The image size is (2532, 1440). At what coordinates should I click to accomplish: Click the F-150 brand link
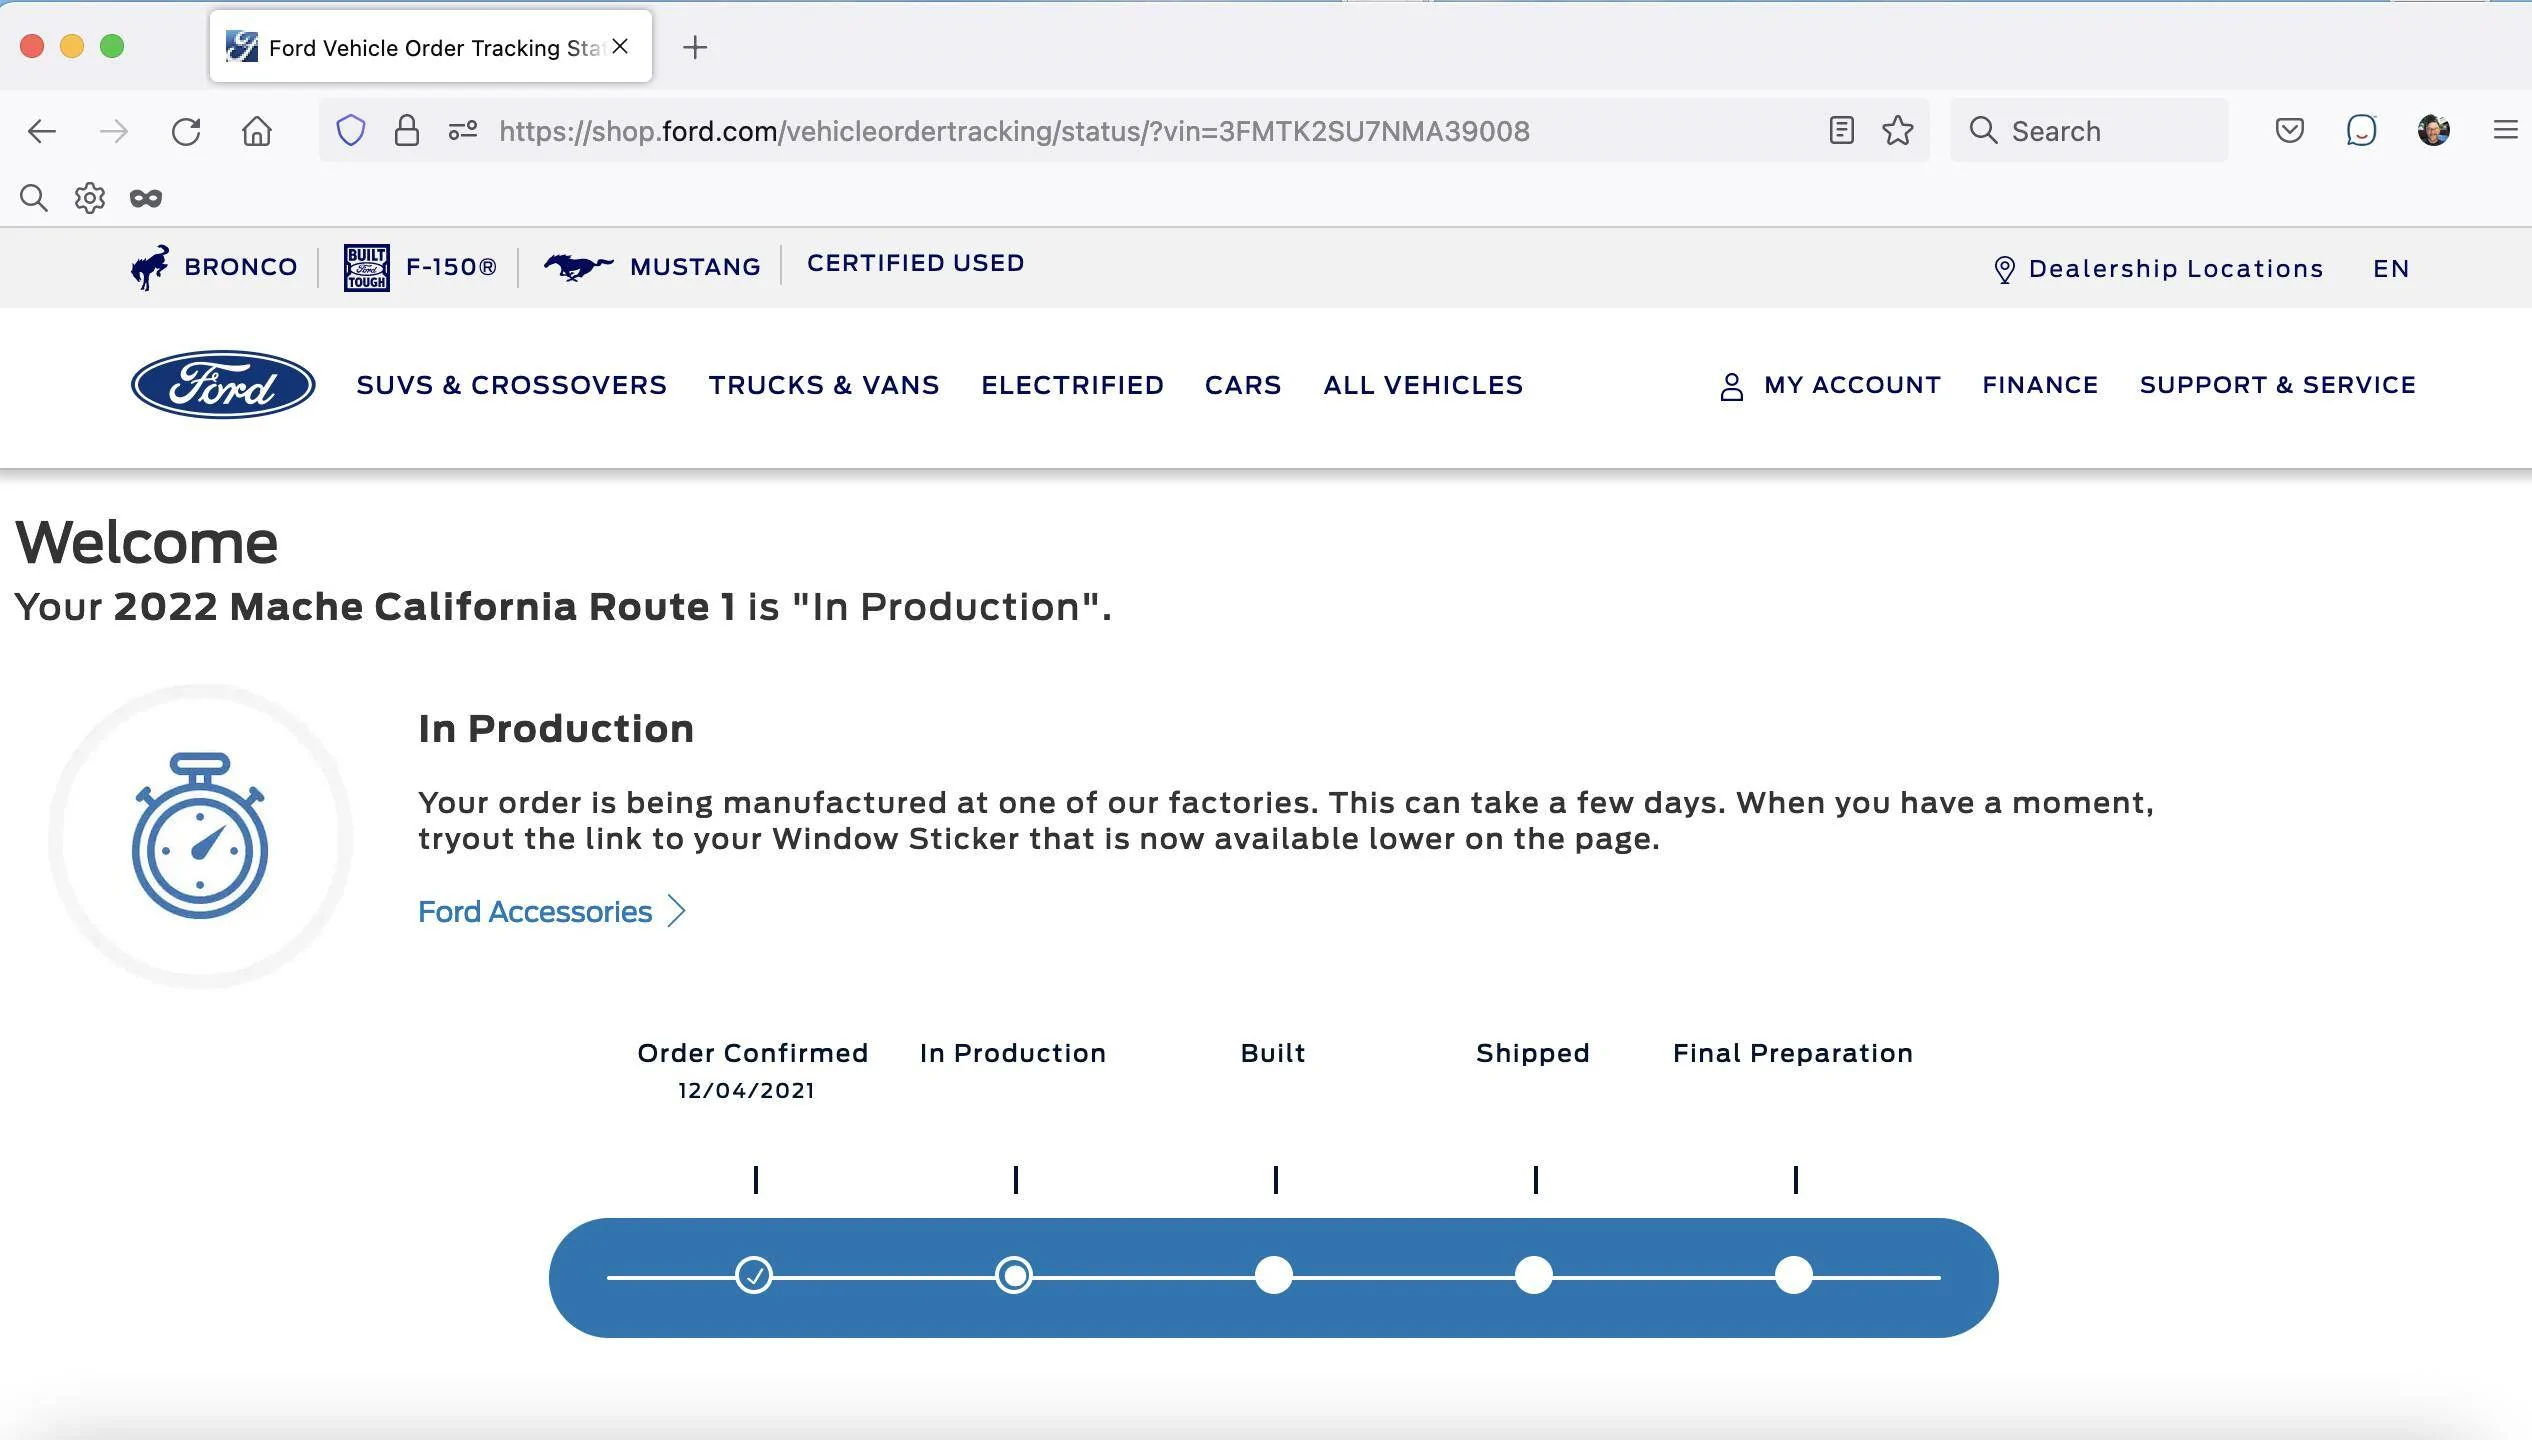pos(451,267)
